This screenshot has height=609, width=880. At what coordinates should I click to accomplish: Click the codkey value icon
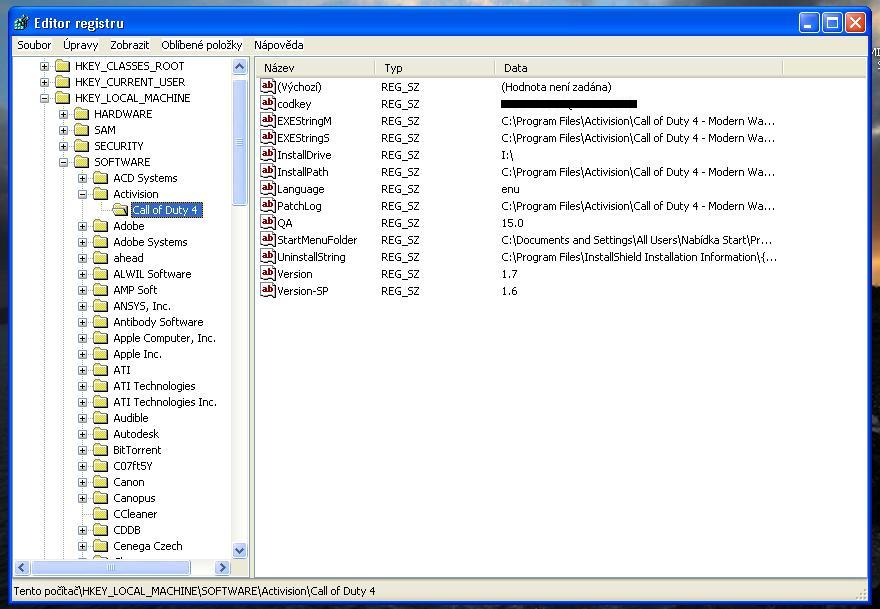[268, 103]
